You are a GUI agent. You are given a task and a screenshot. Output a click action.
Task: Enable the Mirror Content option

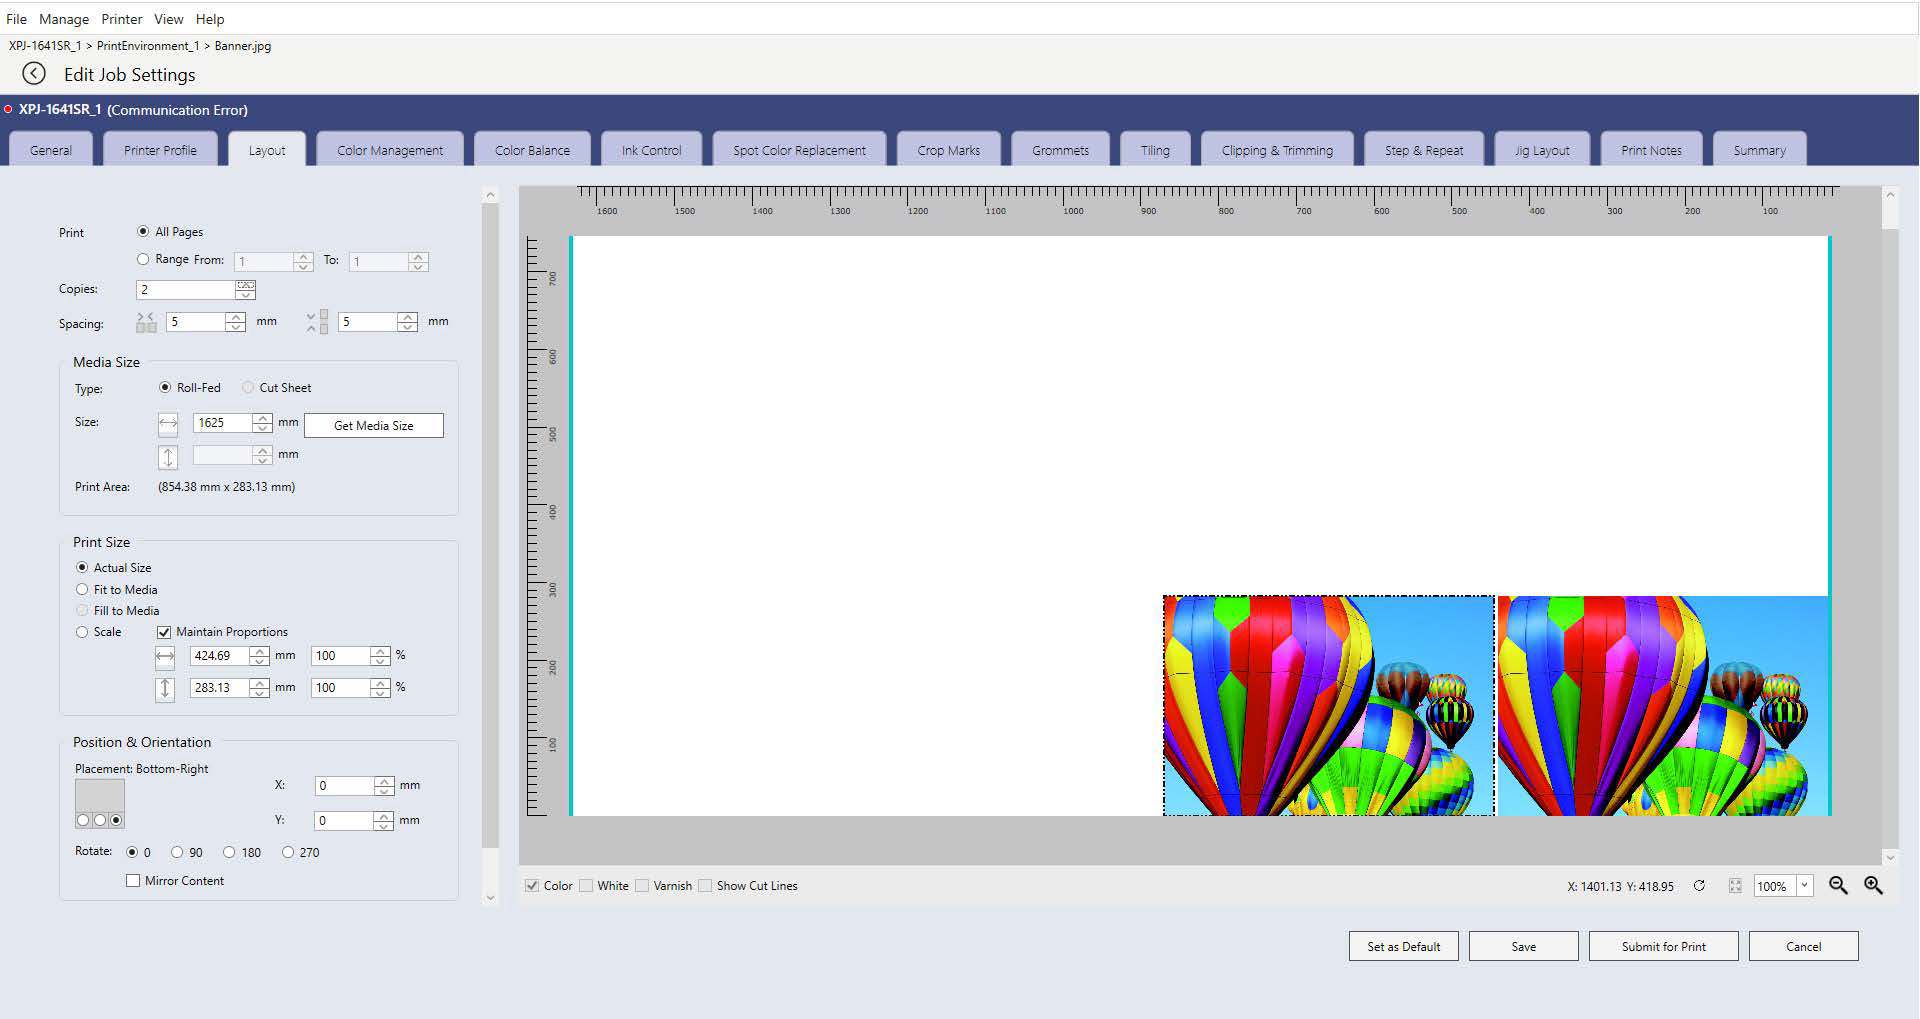click(133, 880)
